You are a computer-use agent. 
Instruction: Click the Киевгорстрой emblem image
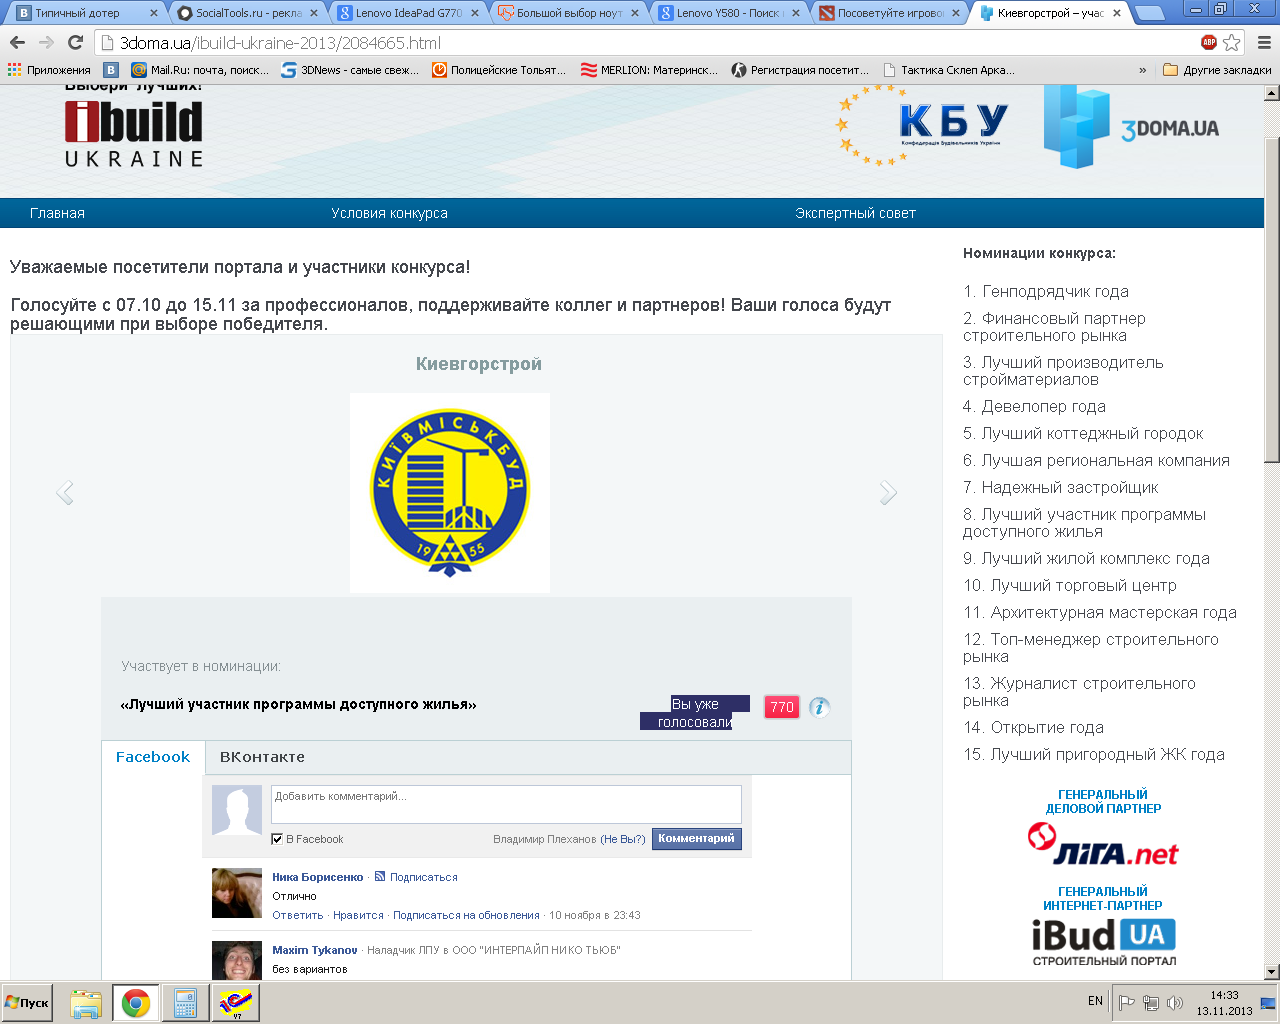click(450, 493)
